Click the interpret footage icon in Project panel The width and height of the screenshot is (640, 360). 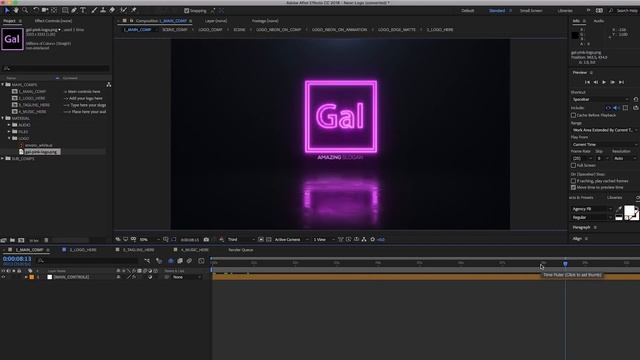[4, 240]
